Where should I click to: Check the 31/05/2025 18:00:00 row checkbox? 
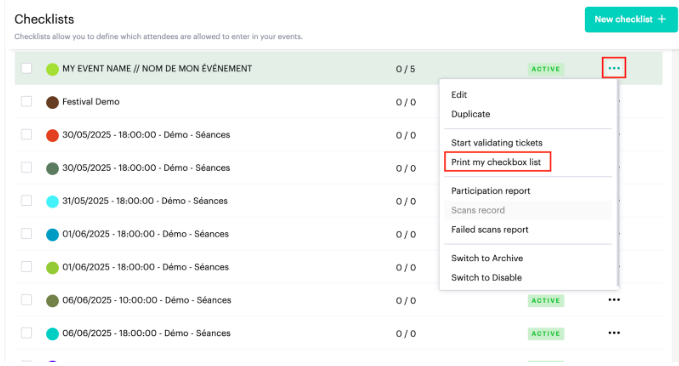26,200
